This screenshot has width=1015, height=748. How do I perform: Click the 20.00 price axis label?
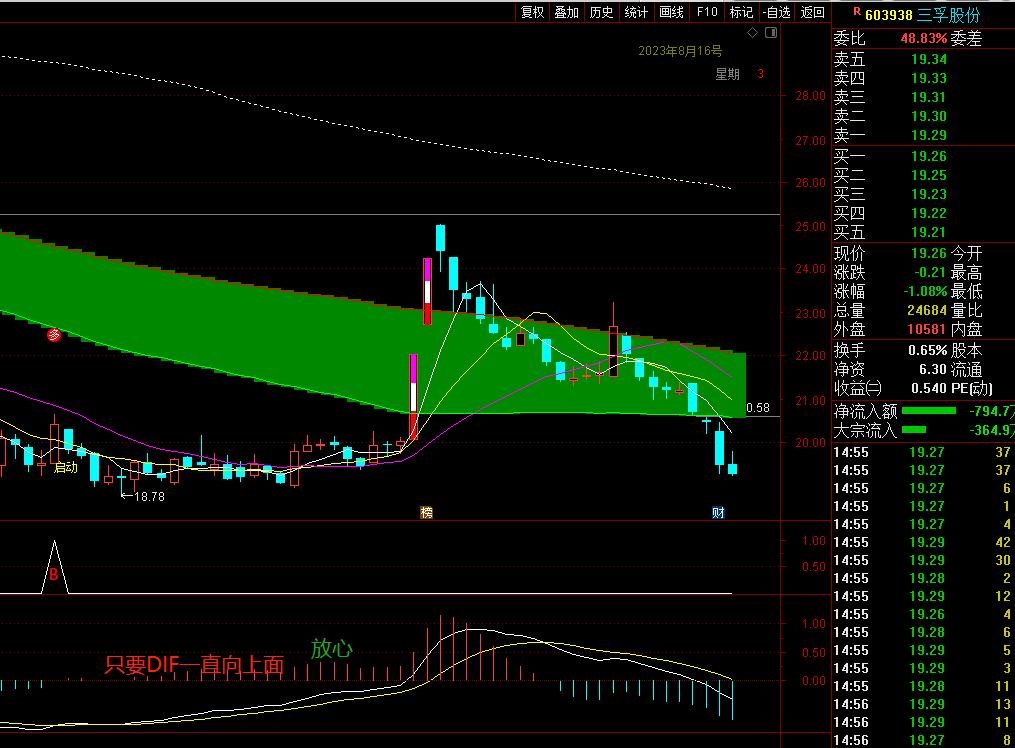pyautogui.click(x=810, y=443)
